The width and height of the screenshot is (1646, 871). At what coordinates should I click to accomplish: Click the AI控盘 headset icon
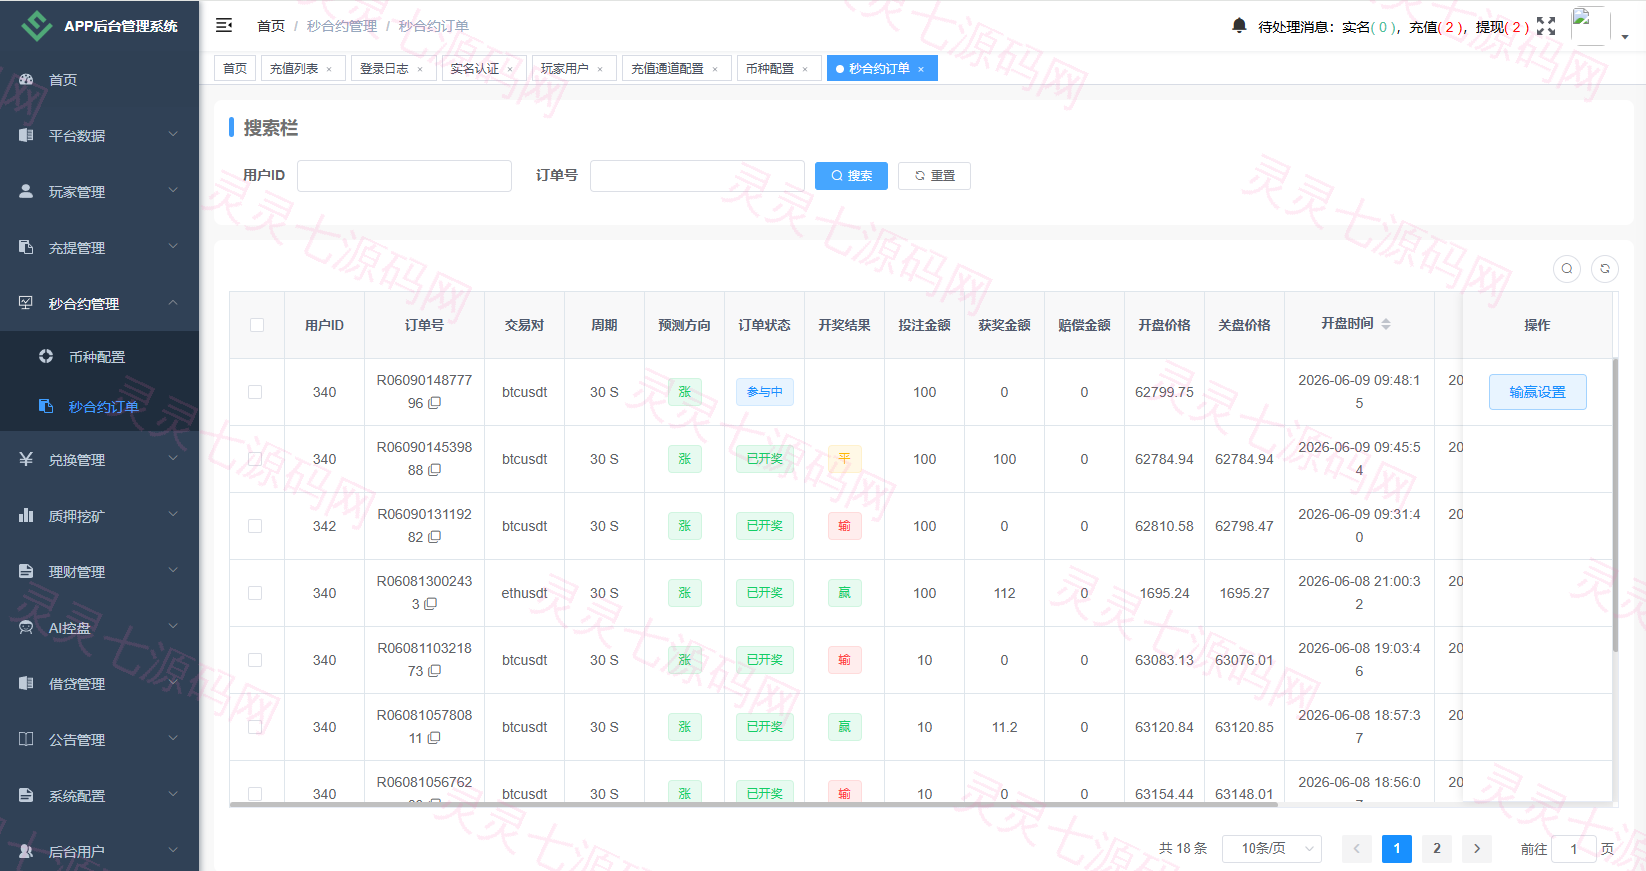coord(26,628)
